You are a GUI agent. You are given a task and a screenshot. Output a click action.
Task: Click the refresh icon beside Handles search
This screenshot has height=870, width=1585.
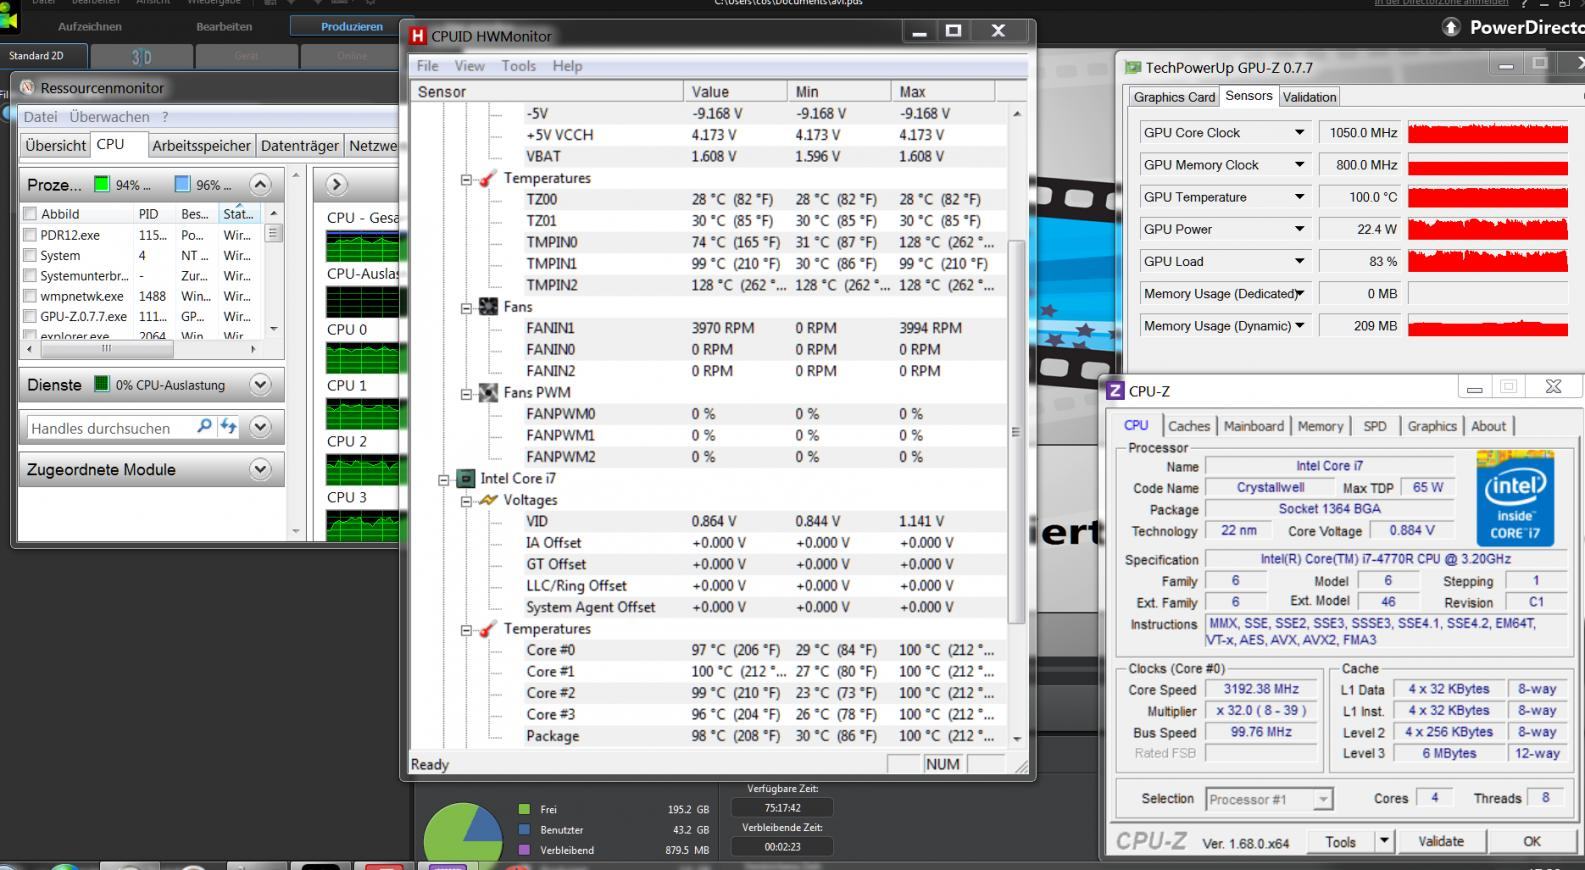point(228,427)
